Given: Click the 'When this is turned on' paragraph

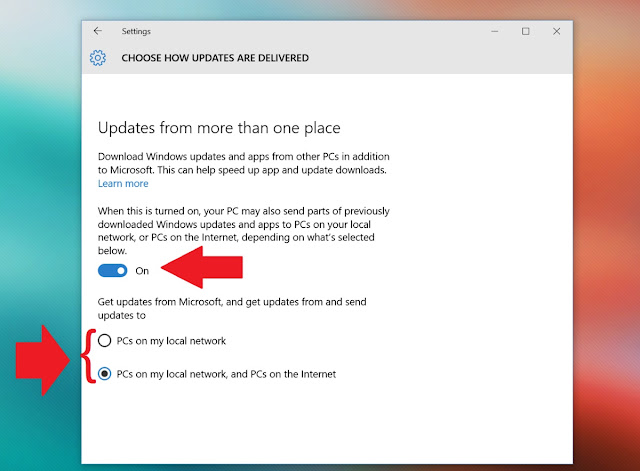Looking at the screenshot, I should (244, 231).
